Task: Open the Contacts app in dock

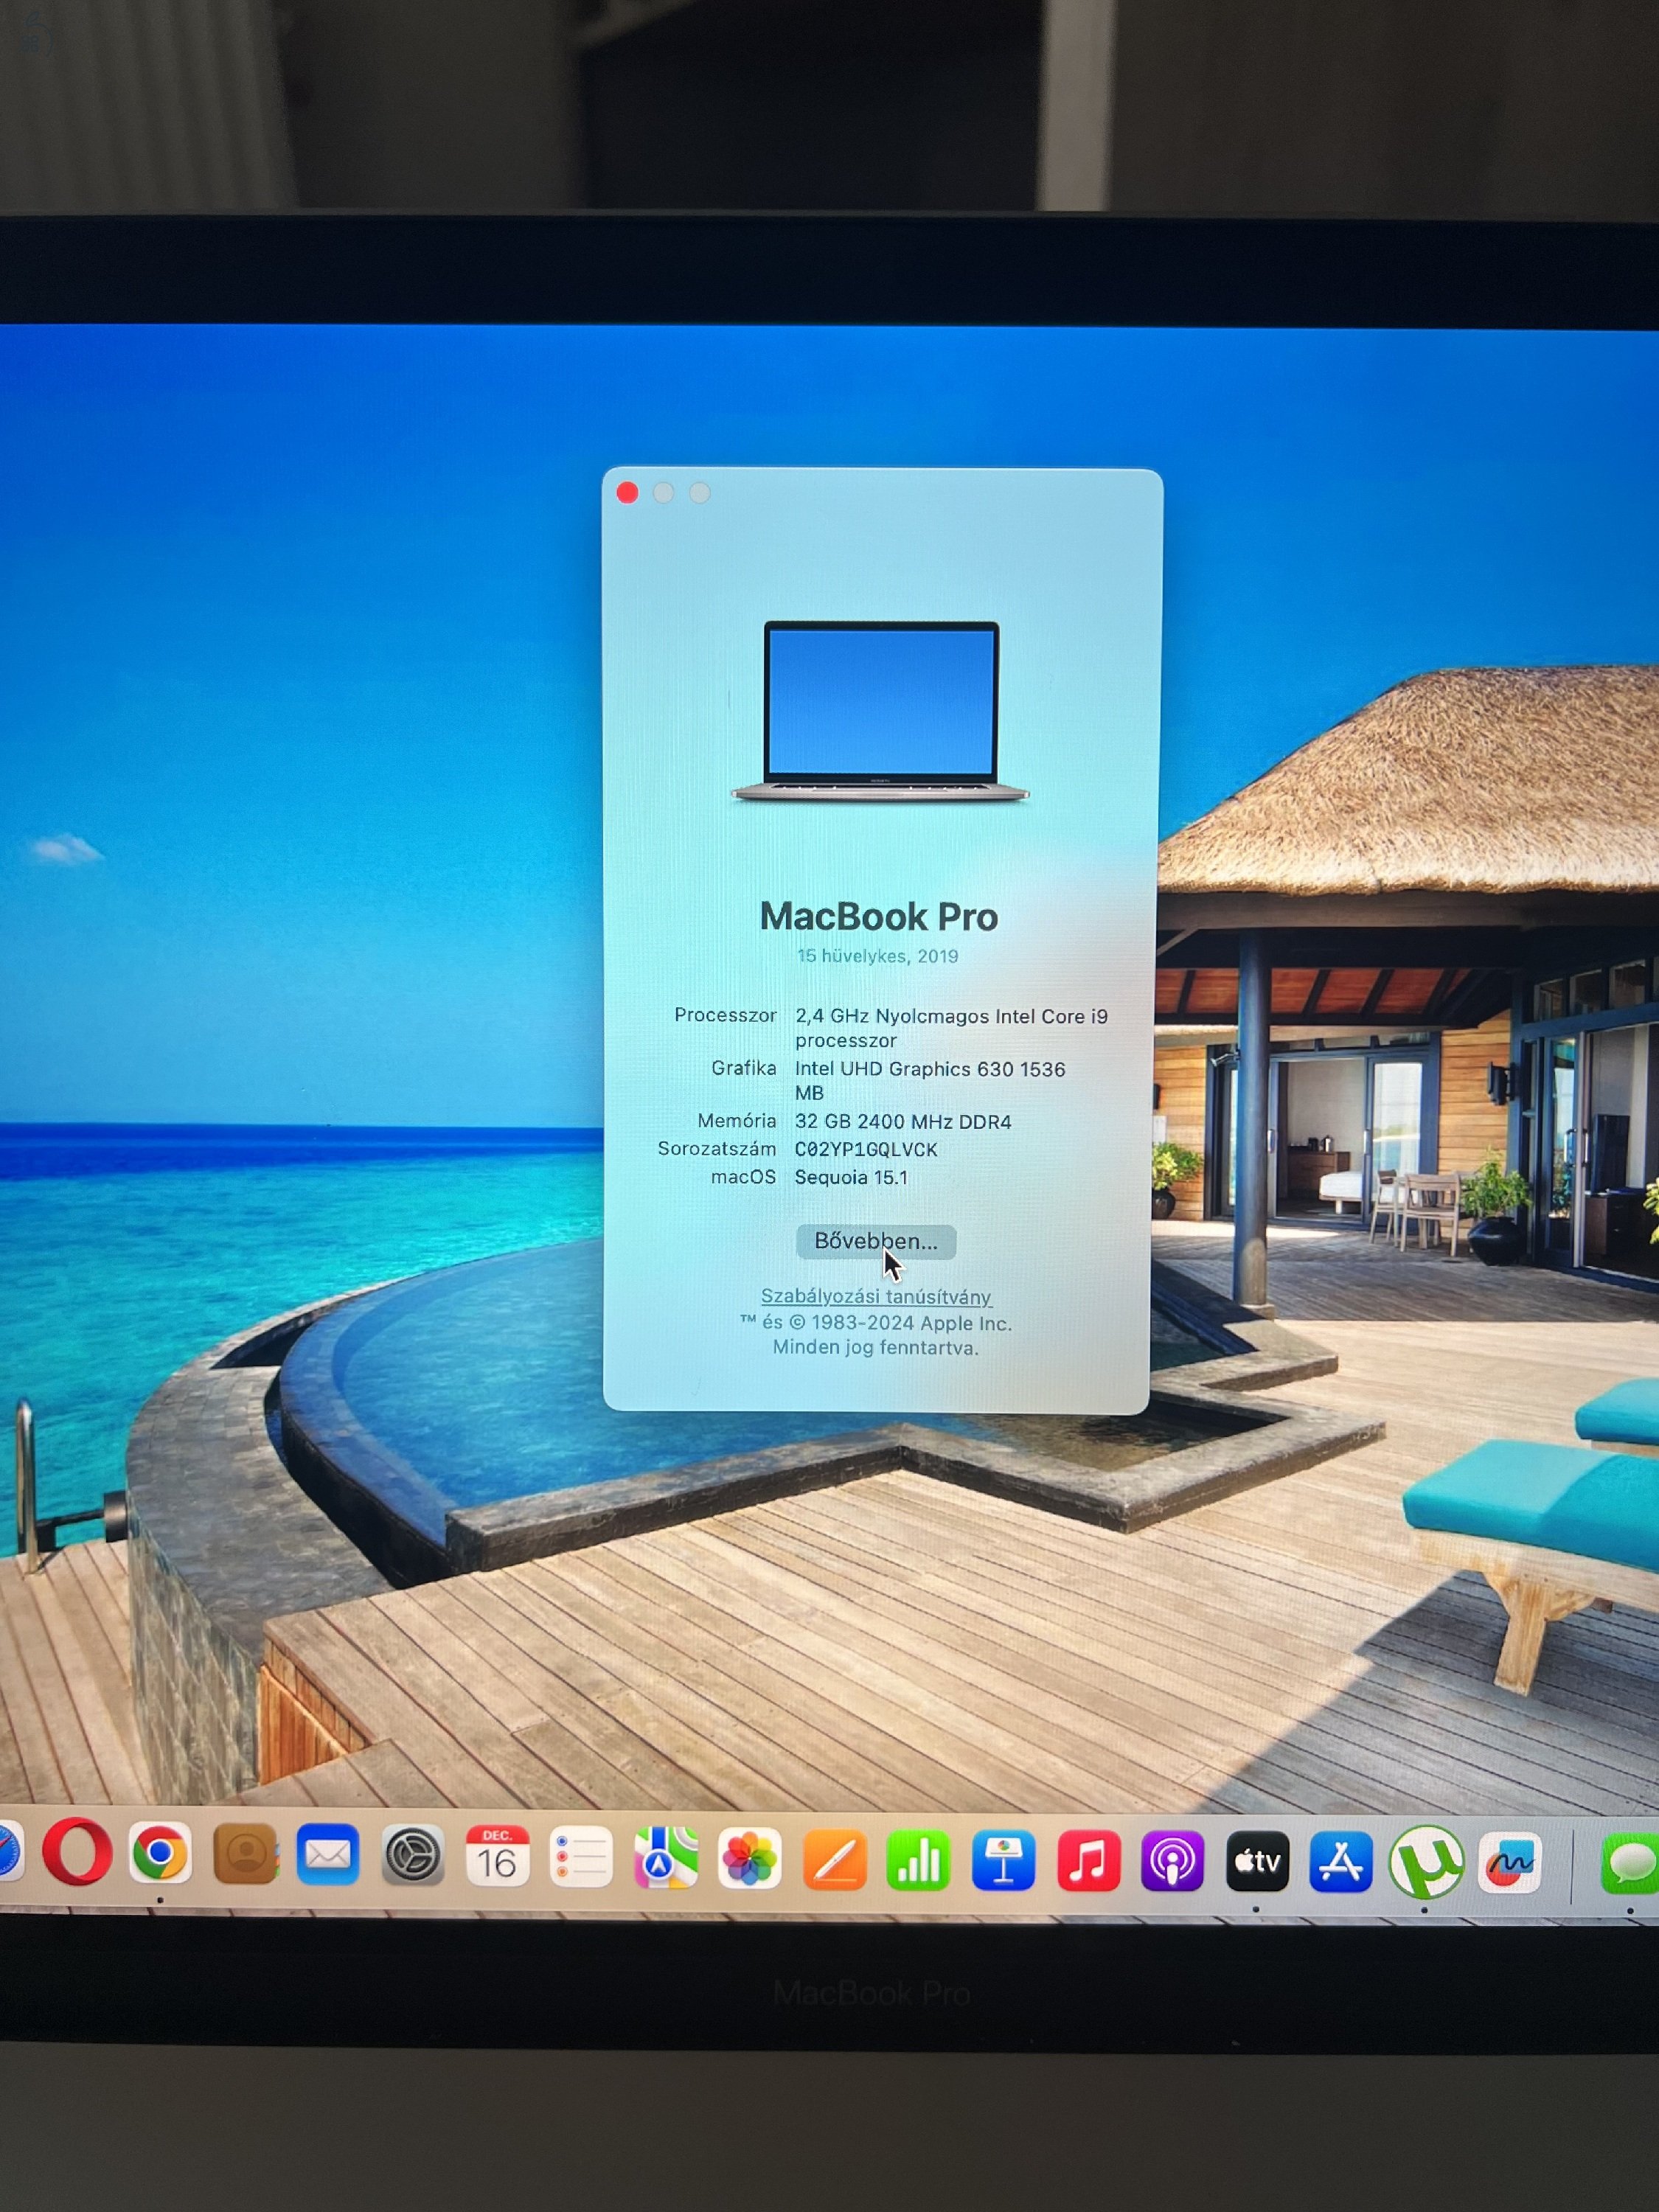Action: 246,1855
